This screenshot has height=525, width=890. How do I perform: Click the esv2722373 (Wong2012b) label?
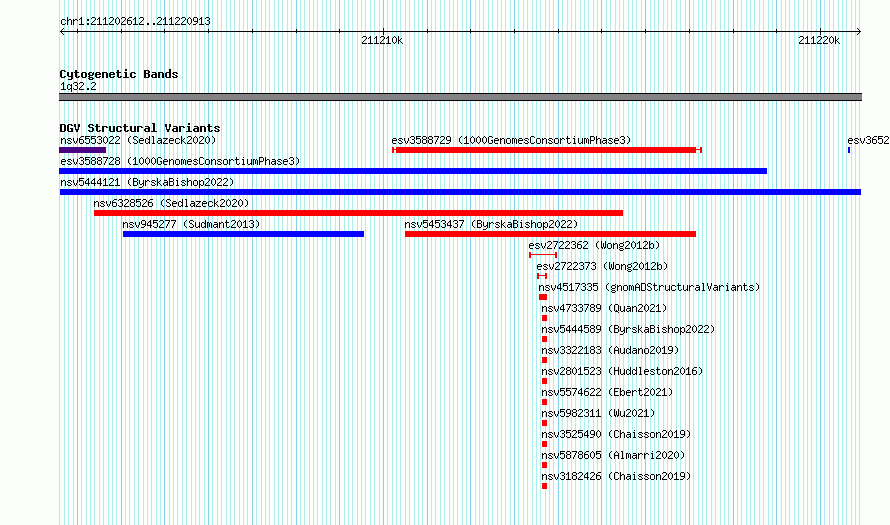(602, 266)
